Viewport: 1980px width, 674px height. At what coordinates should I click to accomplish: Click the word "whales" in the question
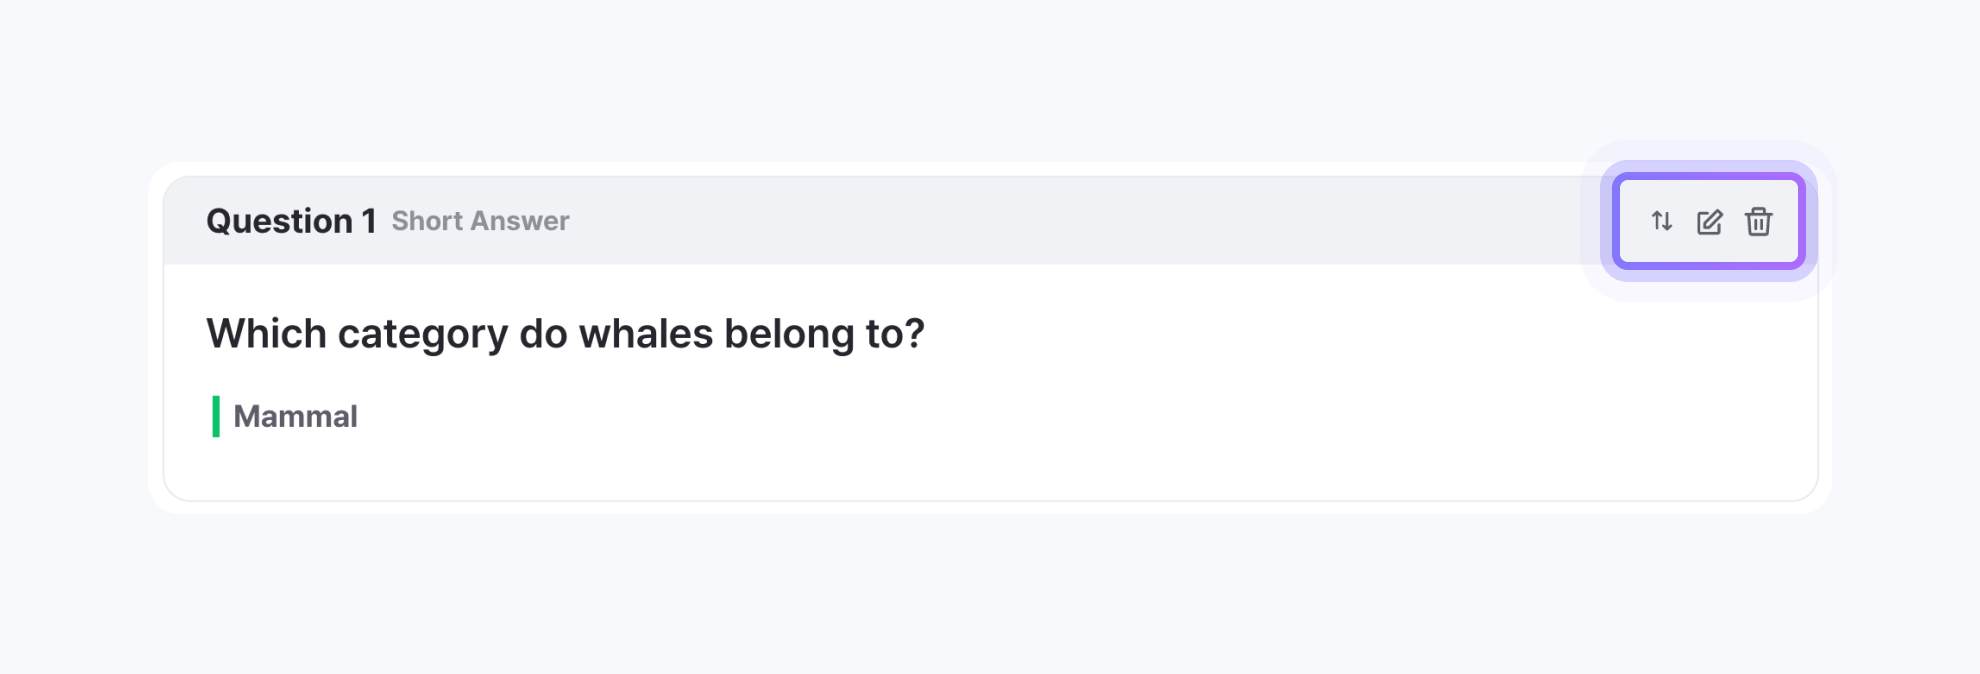[646, 334]
